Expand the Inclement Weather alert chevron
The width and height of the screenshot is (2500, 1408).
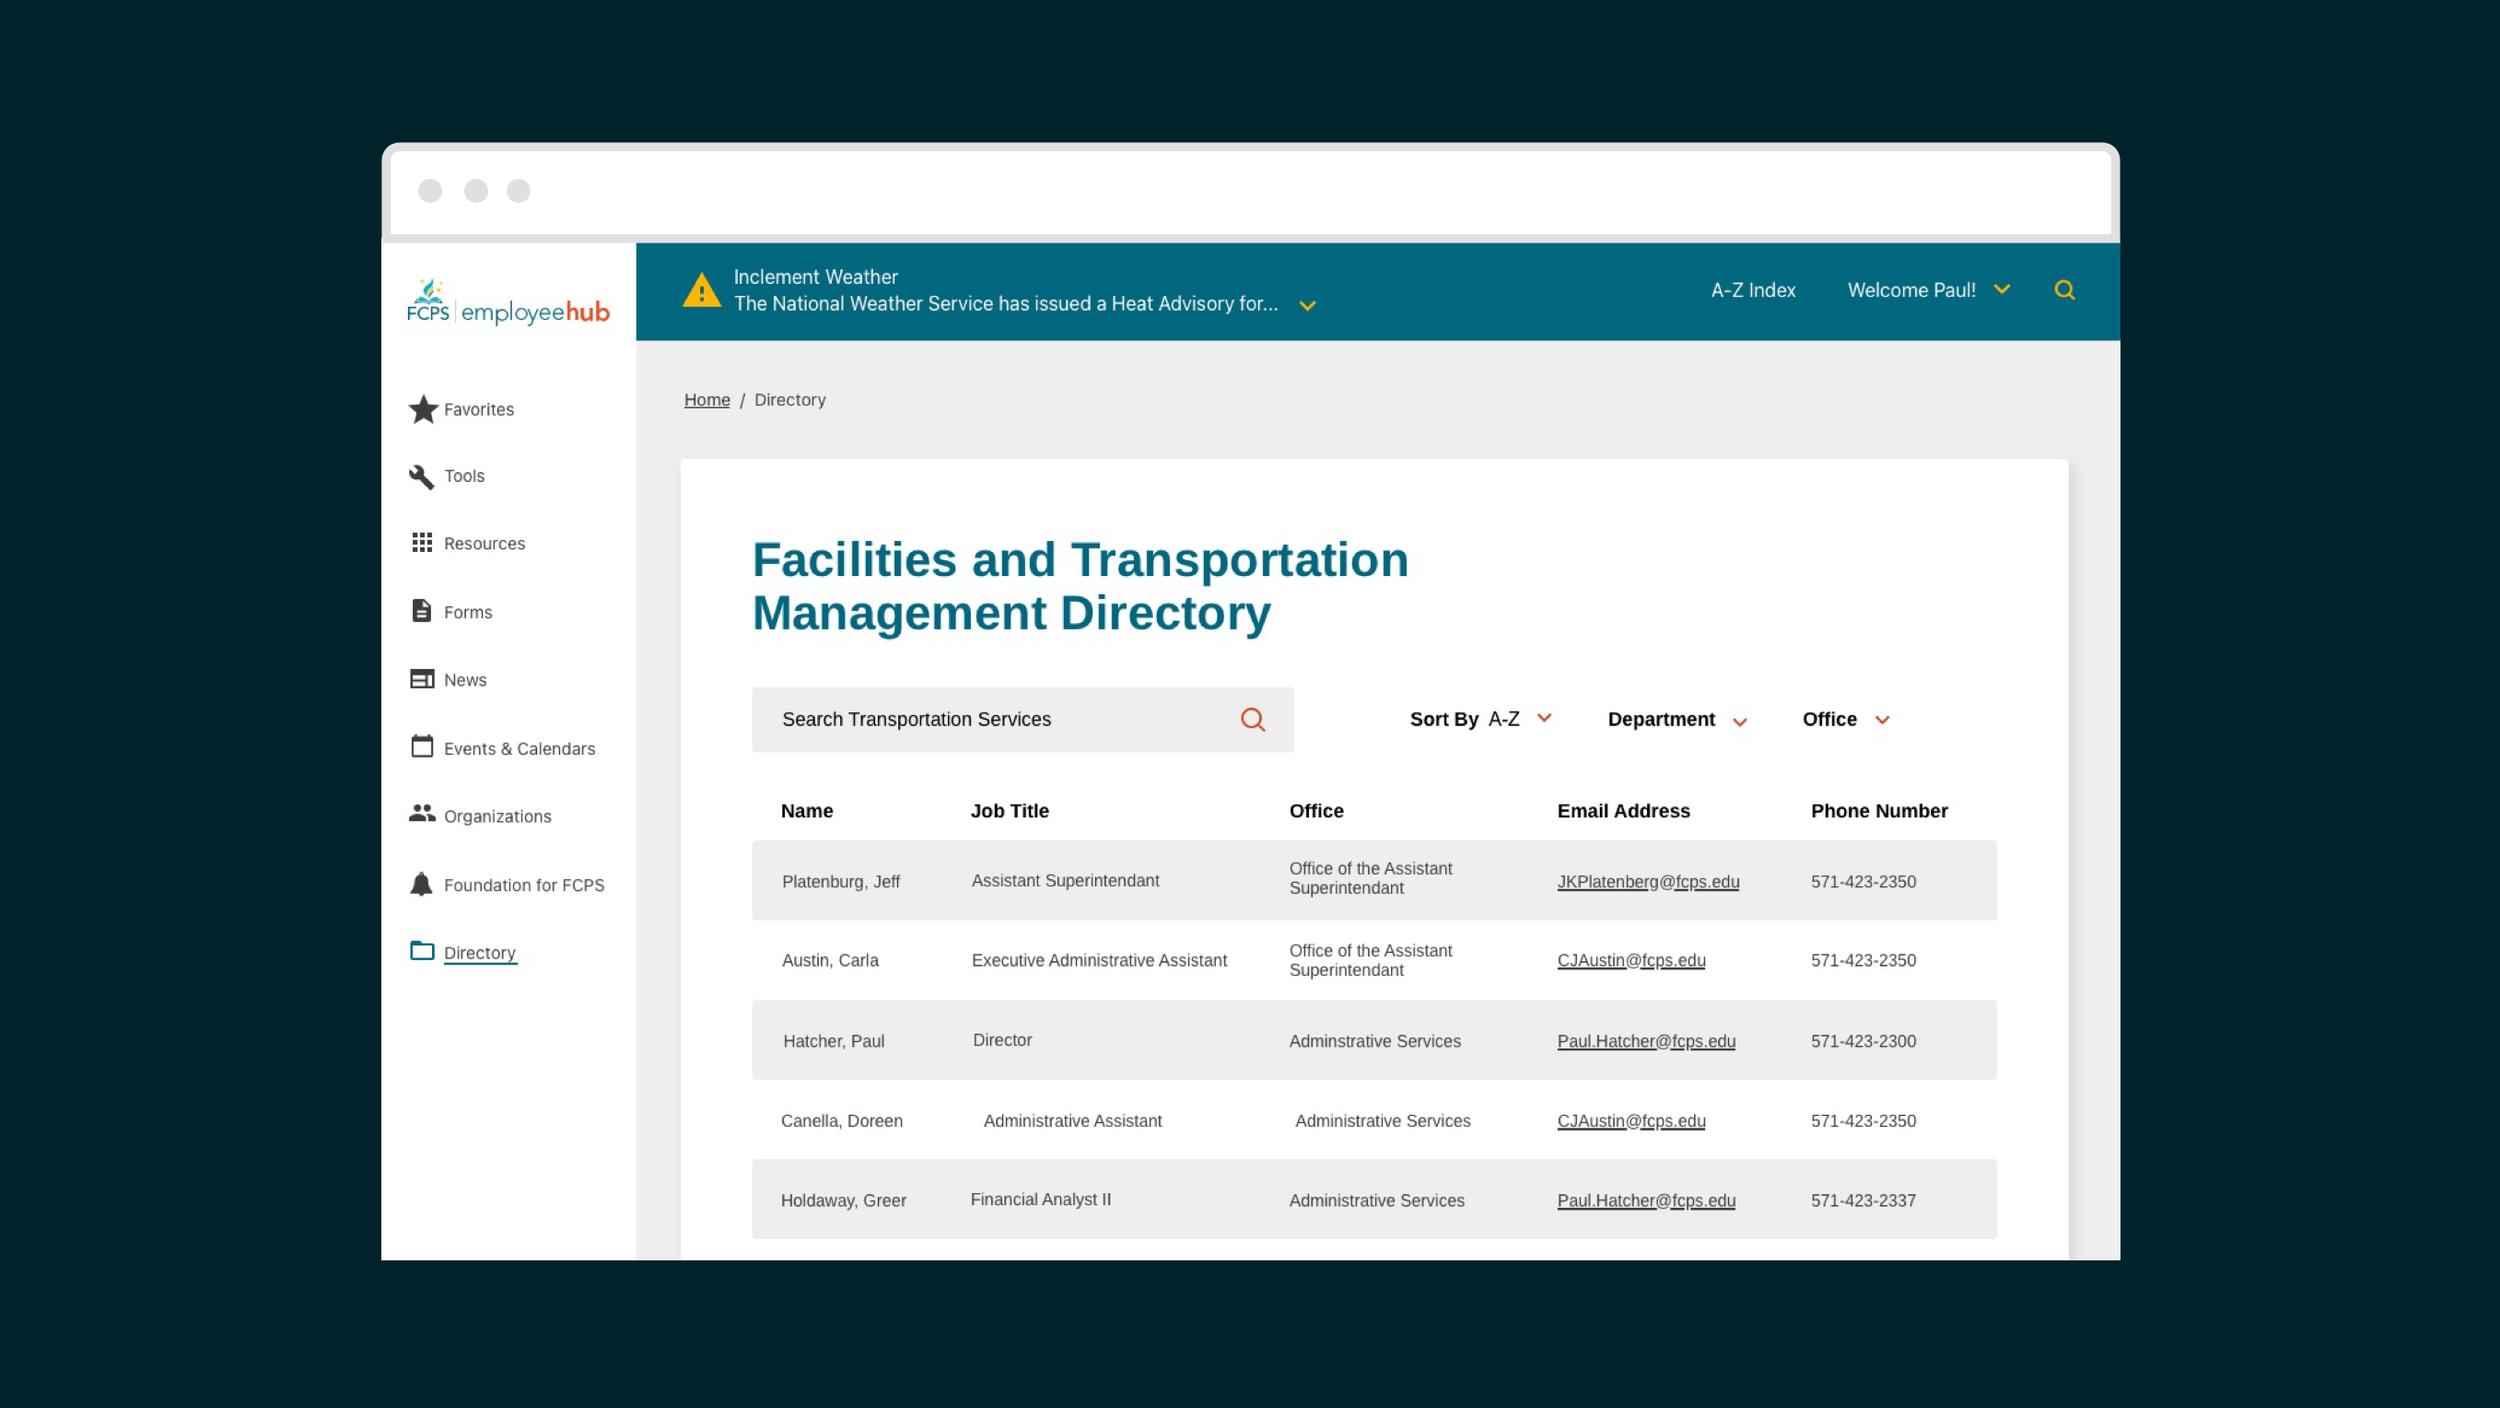tap(1307, 306)
